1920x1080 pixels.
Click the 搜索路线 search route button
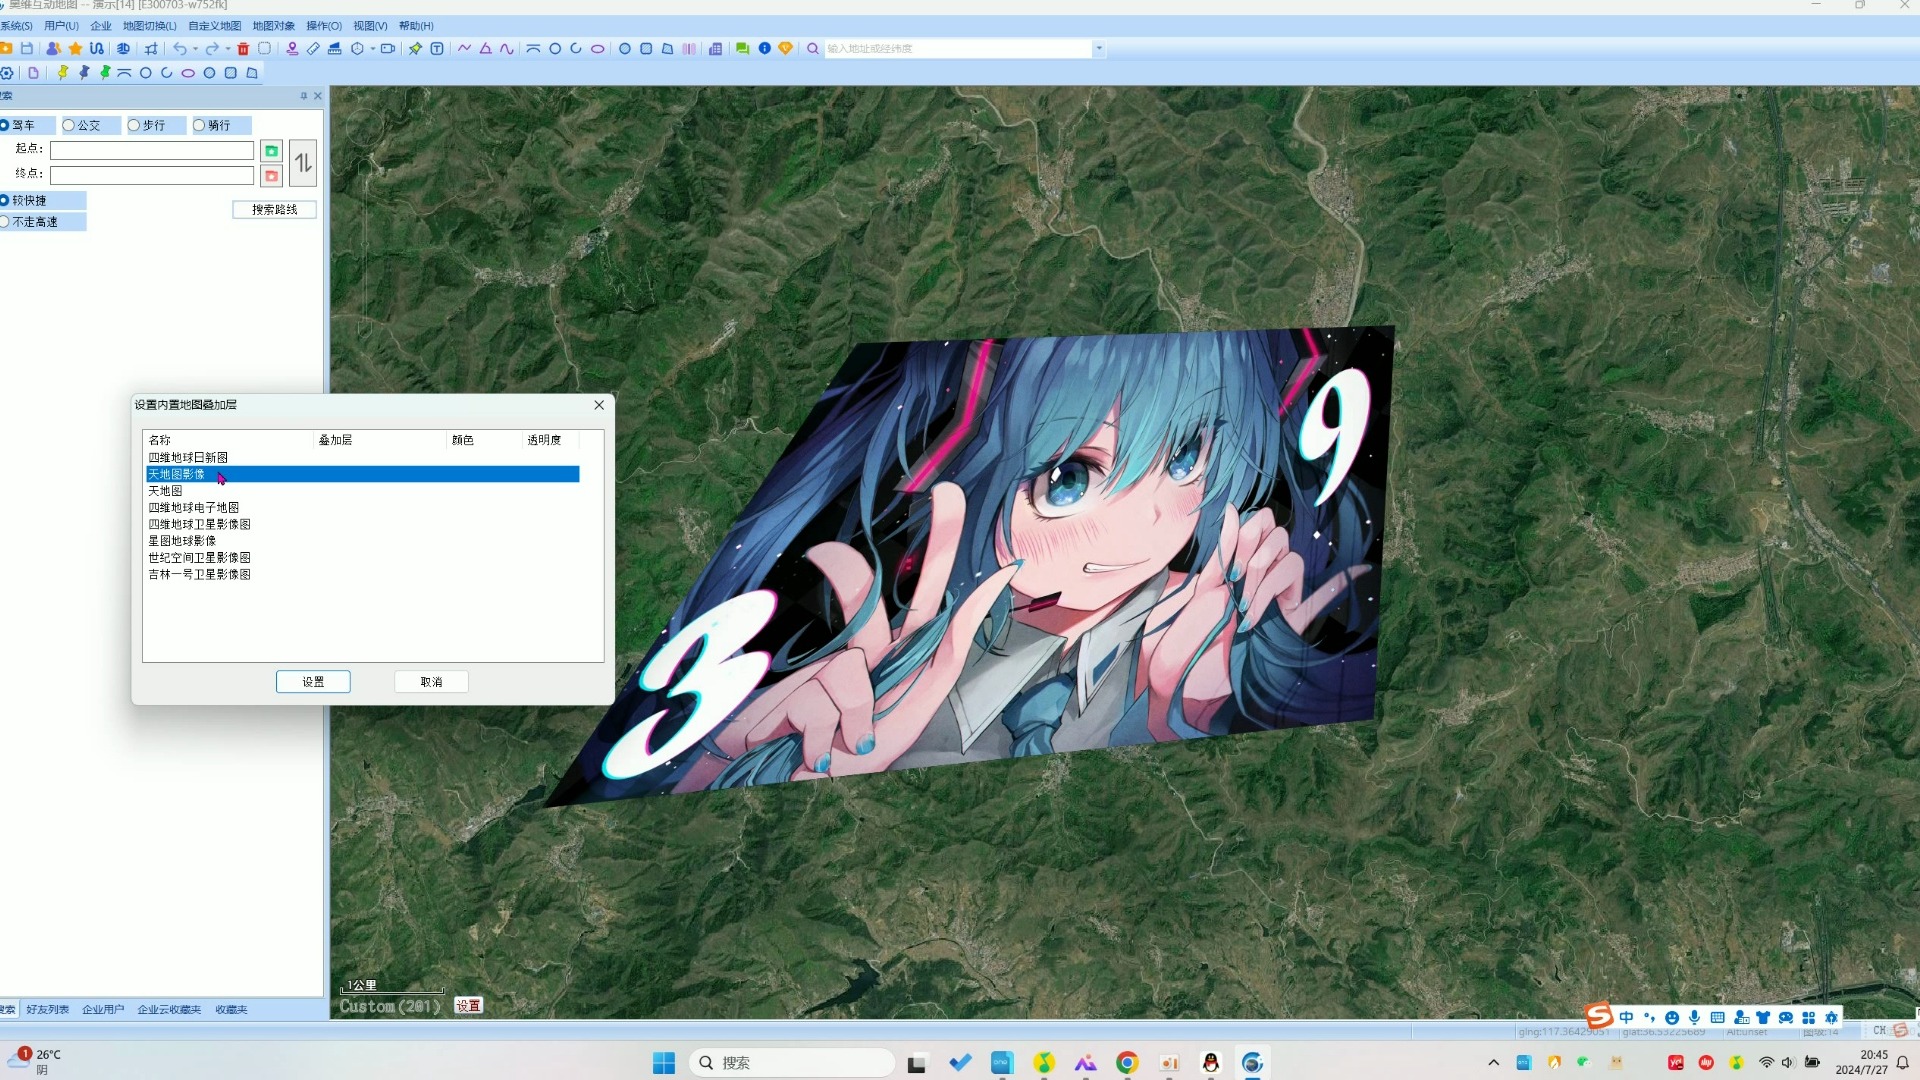tap(275, 209)
